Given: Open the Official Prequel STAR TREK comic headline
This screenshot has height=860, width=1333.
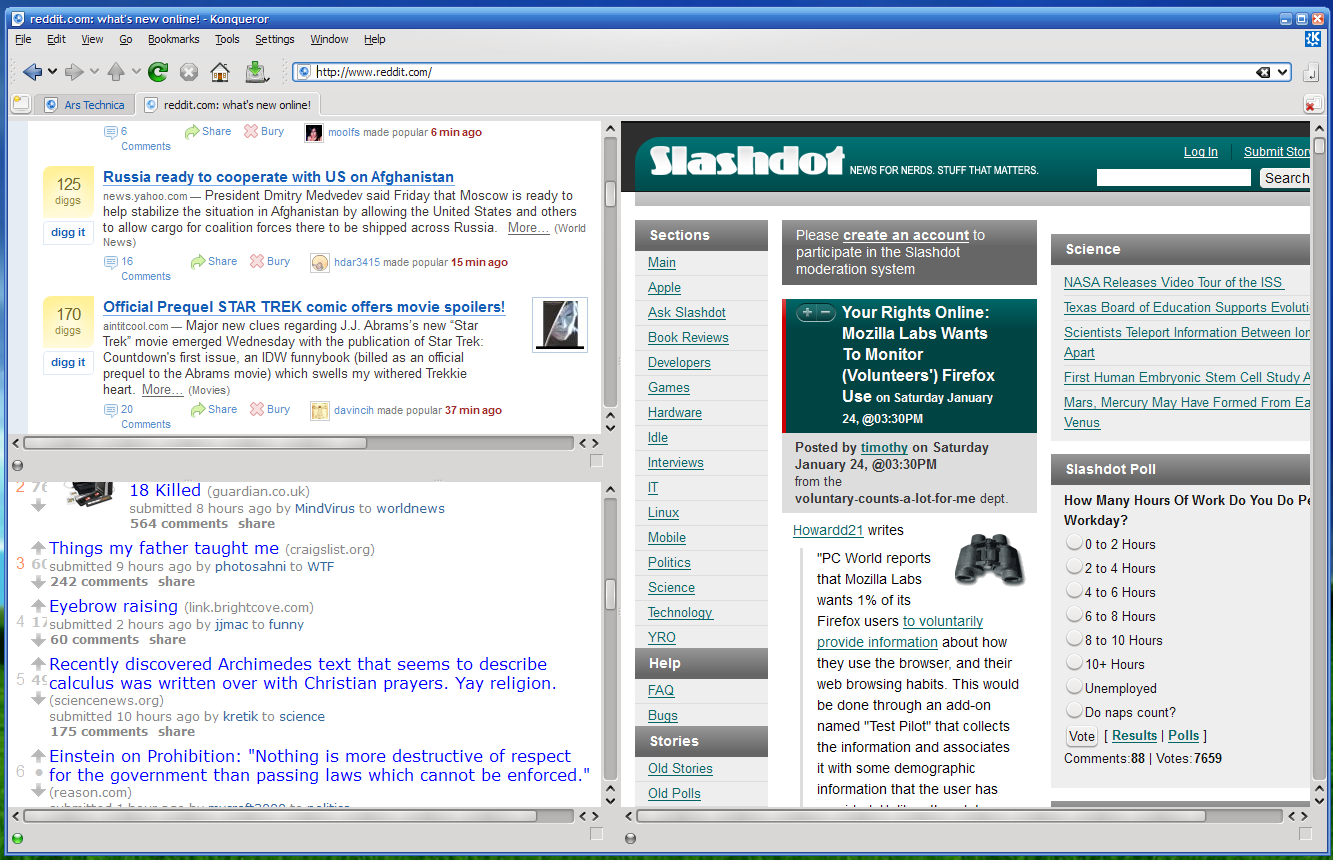Looking at the screenshot, I should pyautogui.click(x=304, y=307).
